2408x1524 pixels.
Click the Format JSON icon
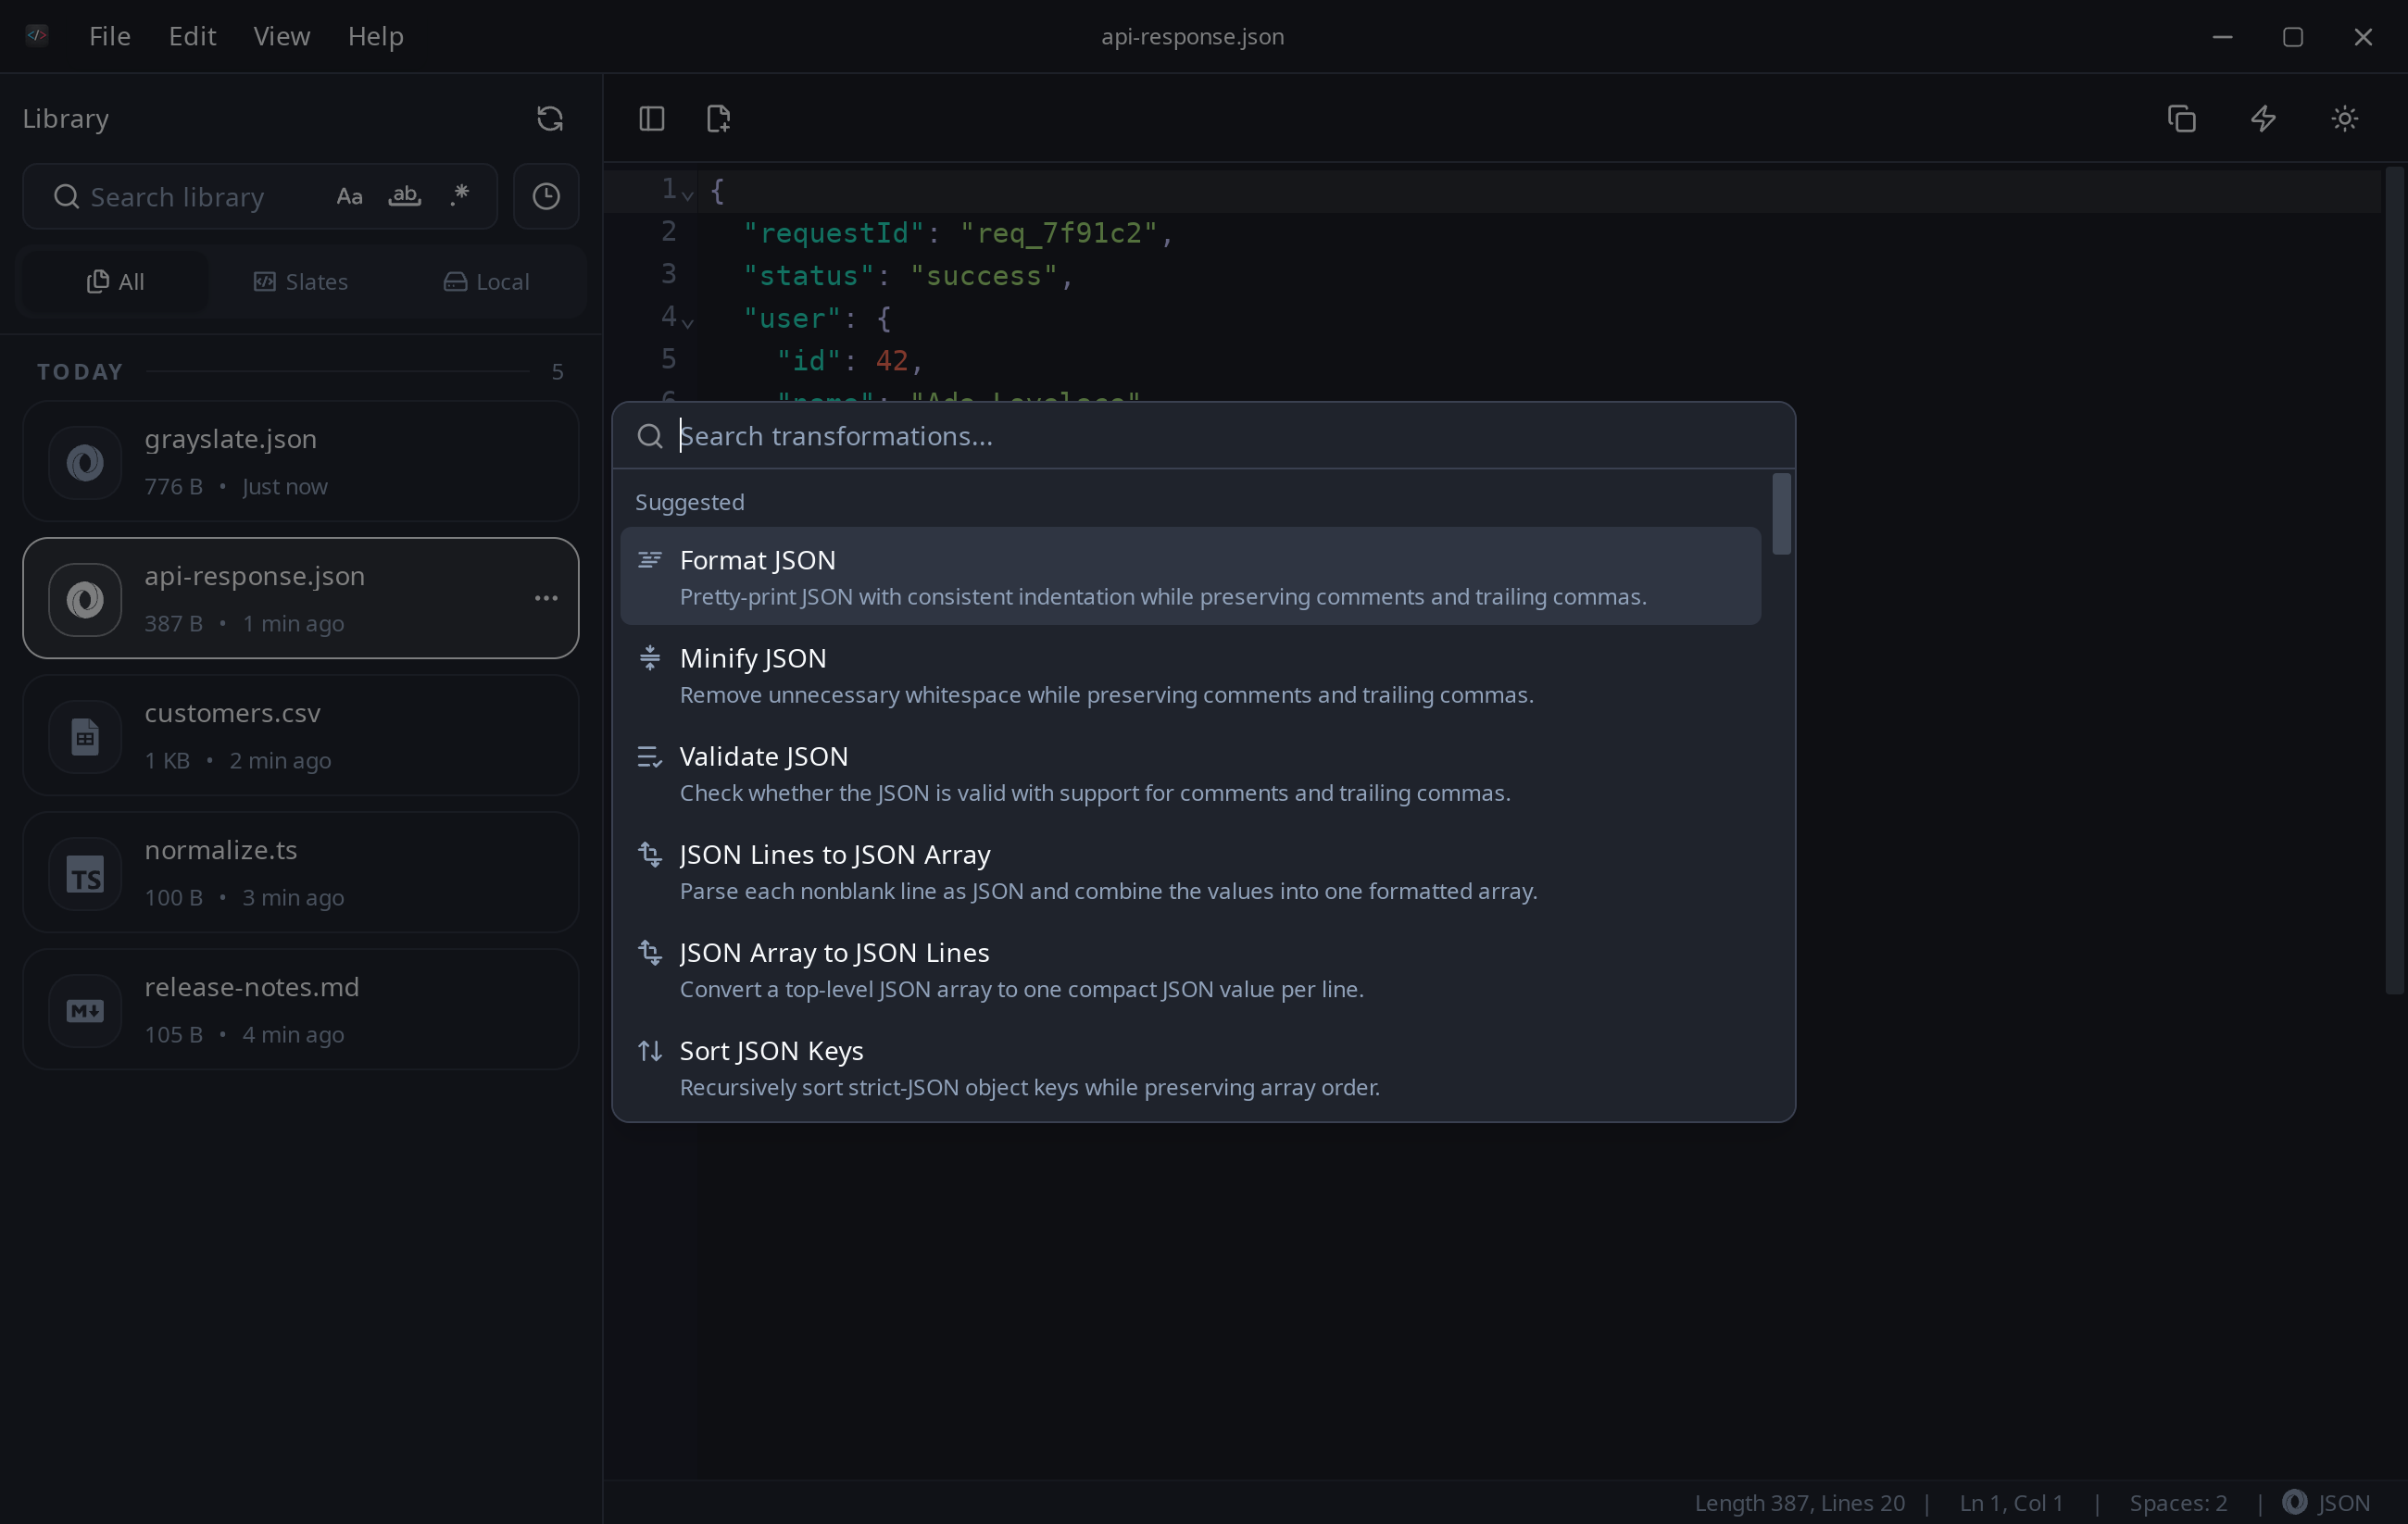point(650,560)
